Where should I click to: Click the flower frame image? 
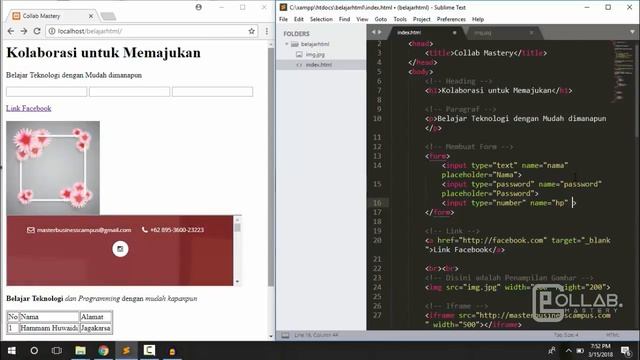coord(53,168)
